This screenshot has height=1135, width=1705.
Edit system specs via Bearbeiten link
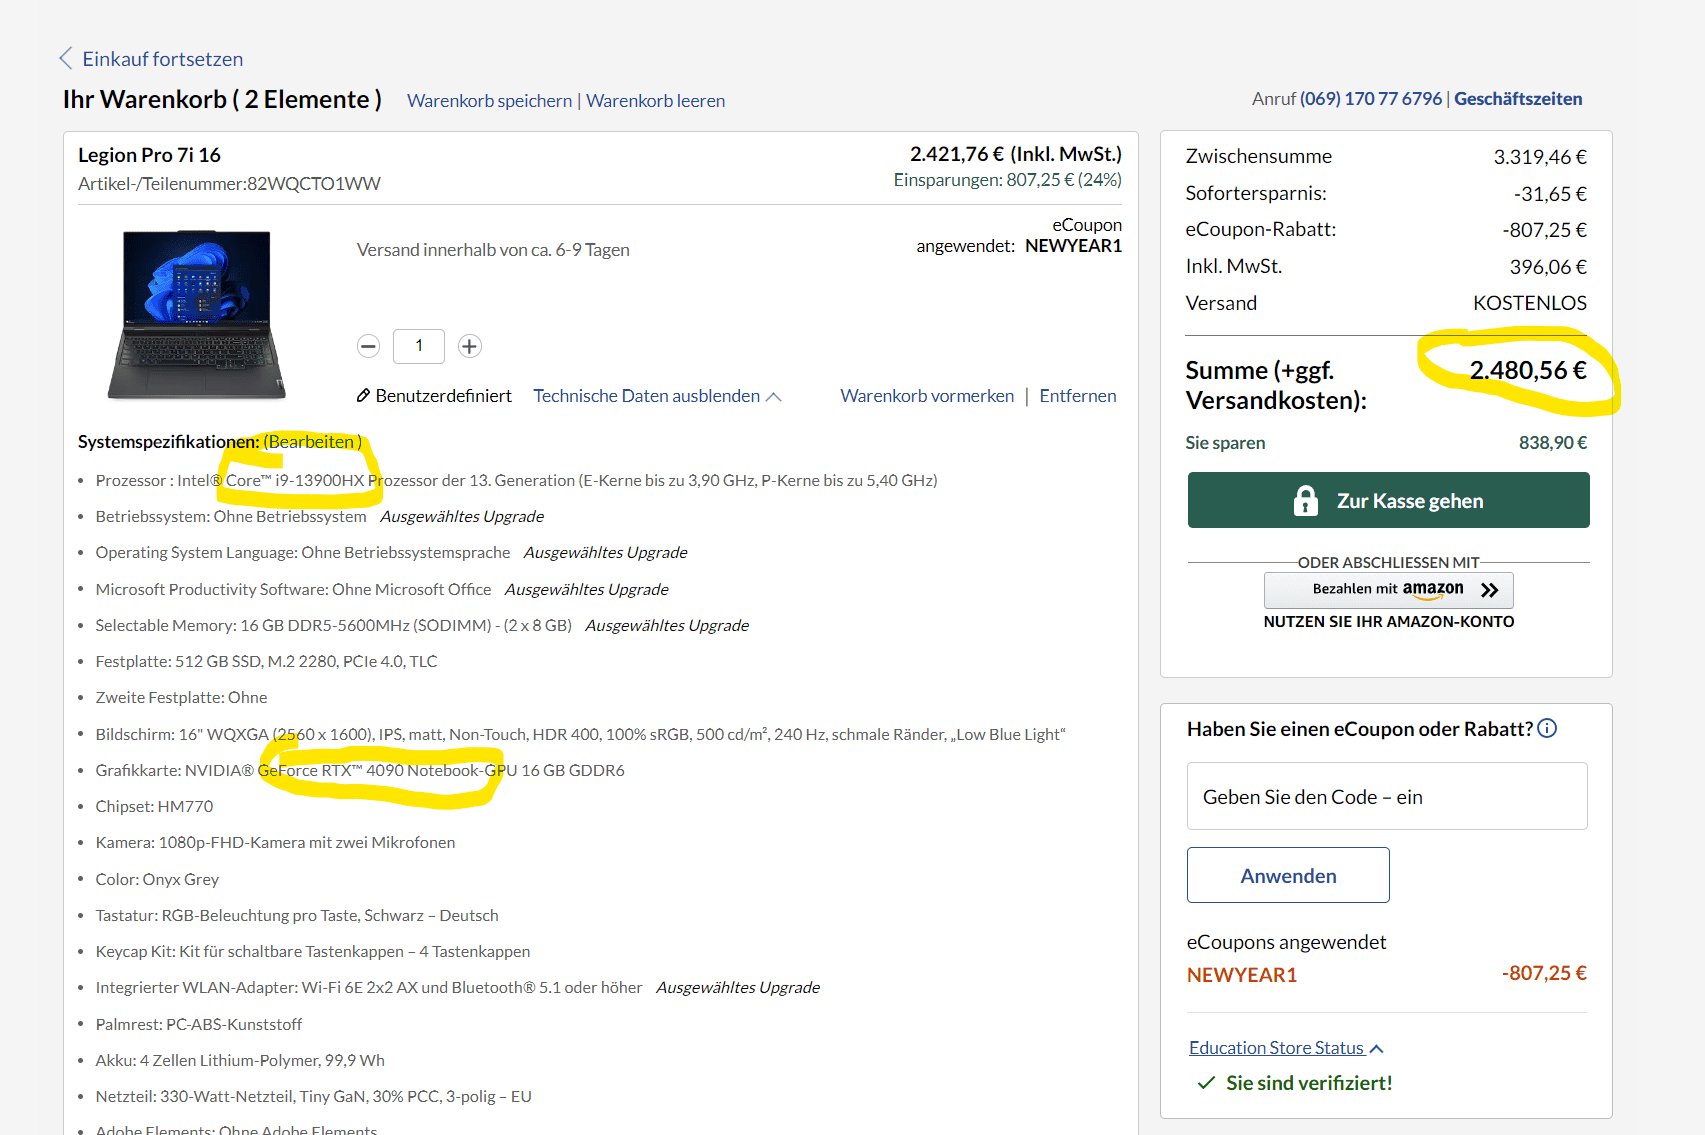point(312,442)
